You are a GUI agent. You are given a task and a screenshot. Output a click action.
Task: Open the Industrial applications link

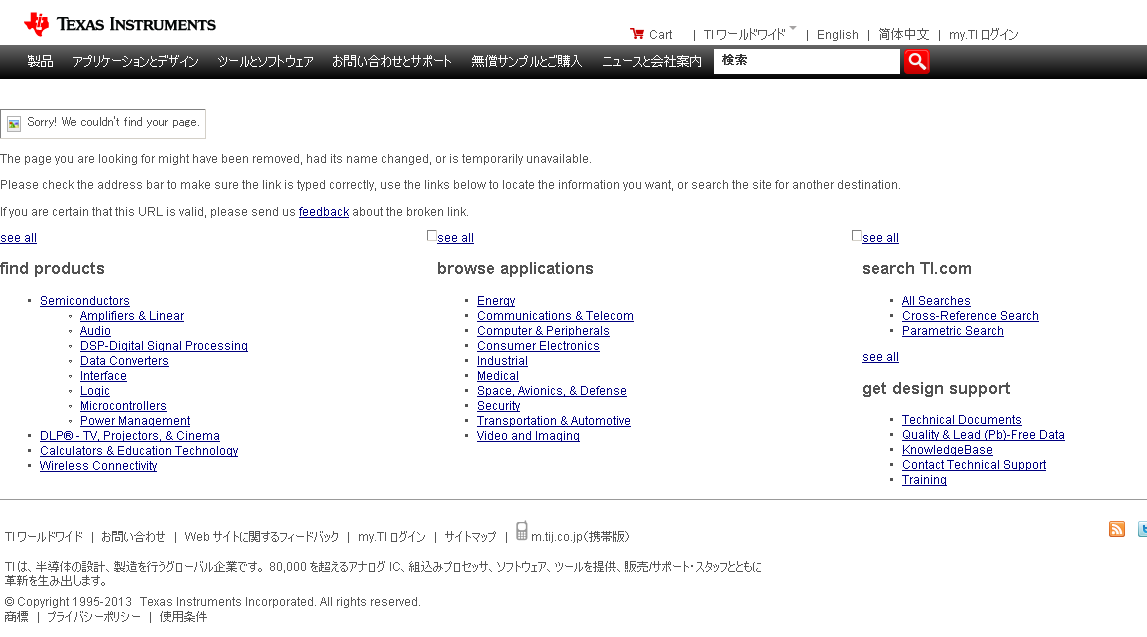502,361
